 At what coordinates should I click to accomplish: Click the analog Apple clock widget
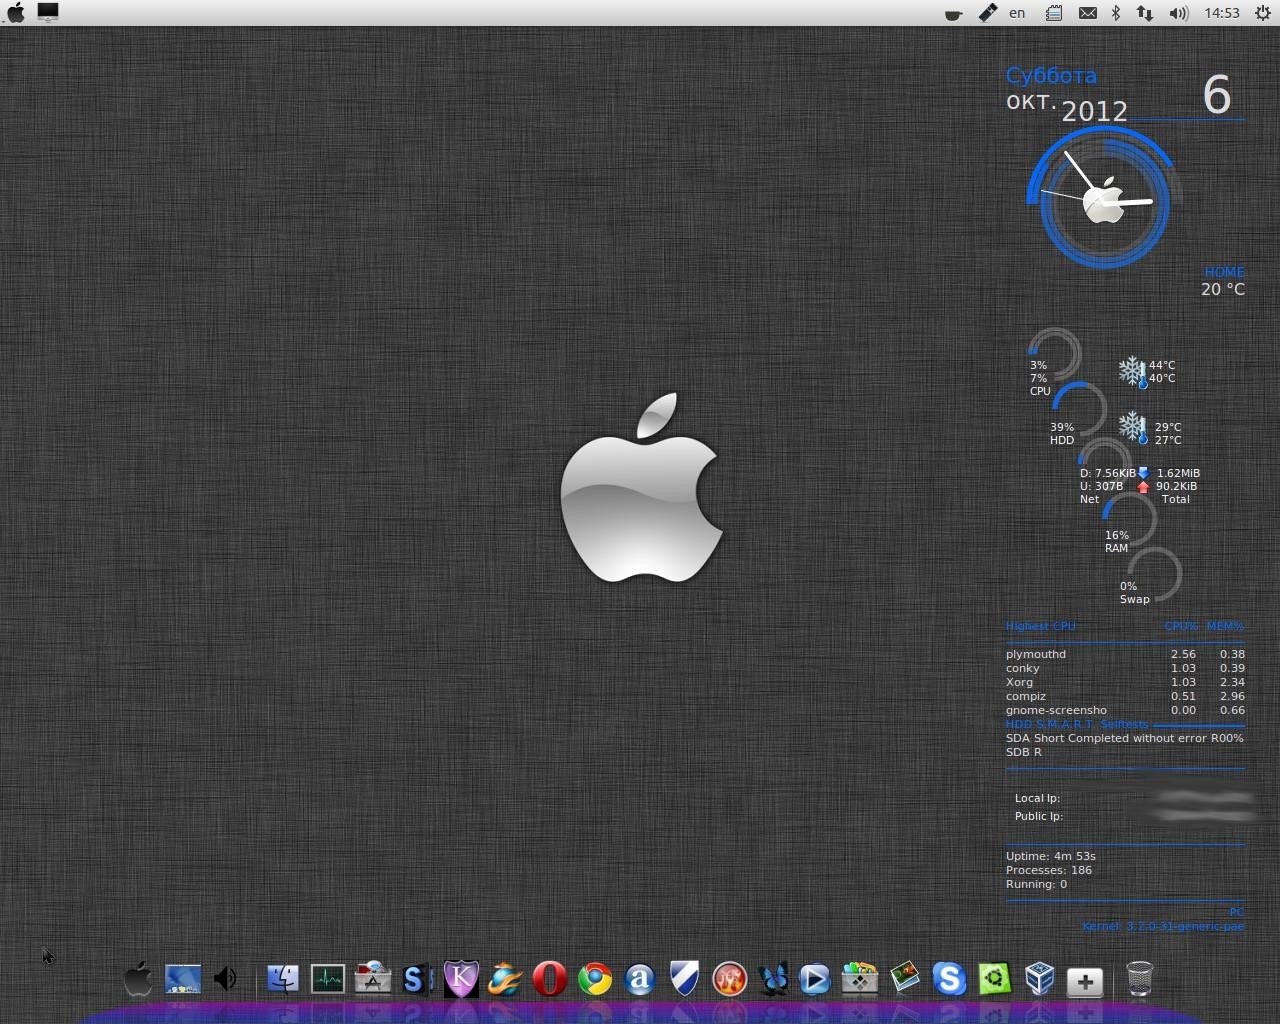click(1103, 198)
